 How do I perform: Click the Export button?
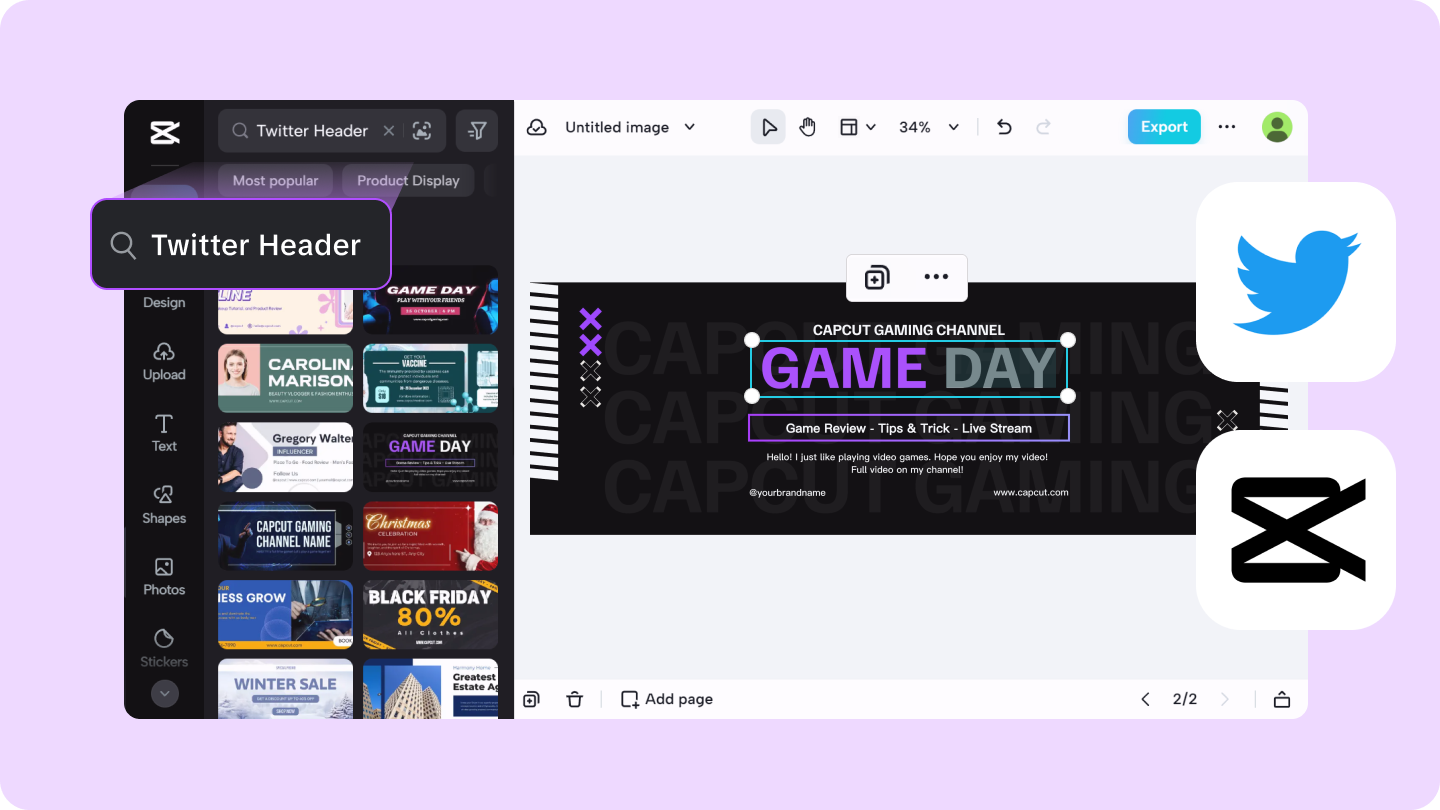(1163, 127)
